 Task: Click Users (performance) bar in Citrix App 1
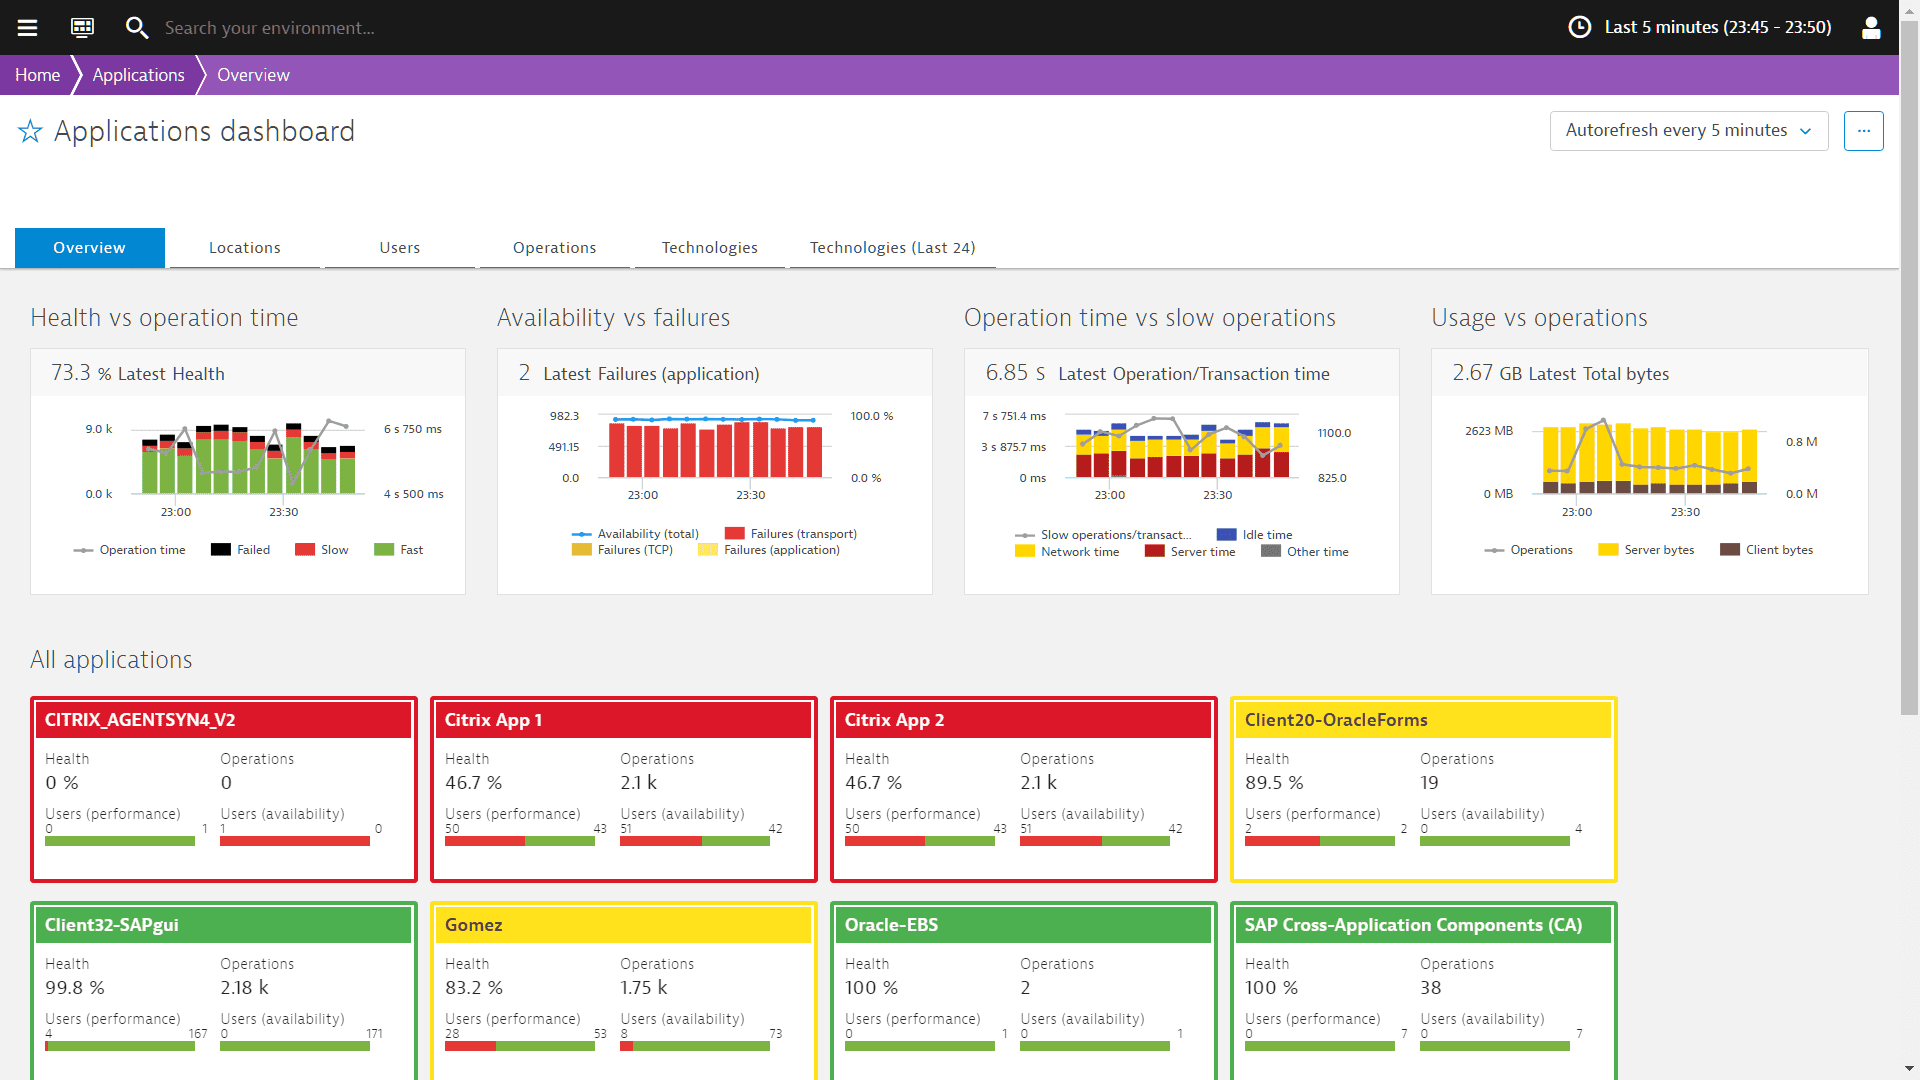(x=520, y=842)
